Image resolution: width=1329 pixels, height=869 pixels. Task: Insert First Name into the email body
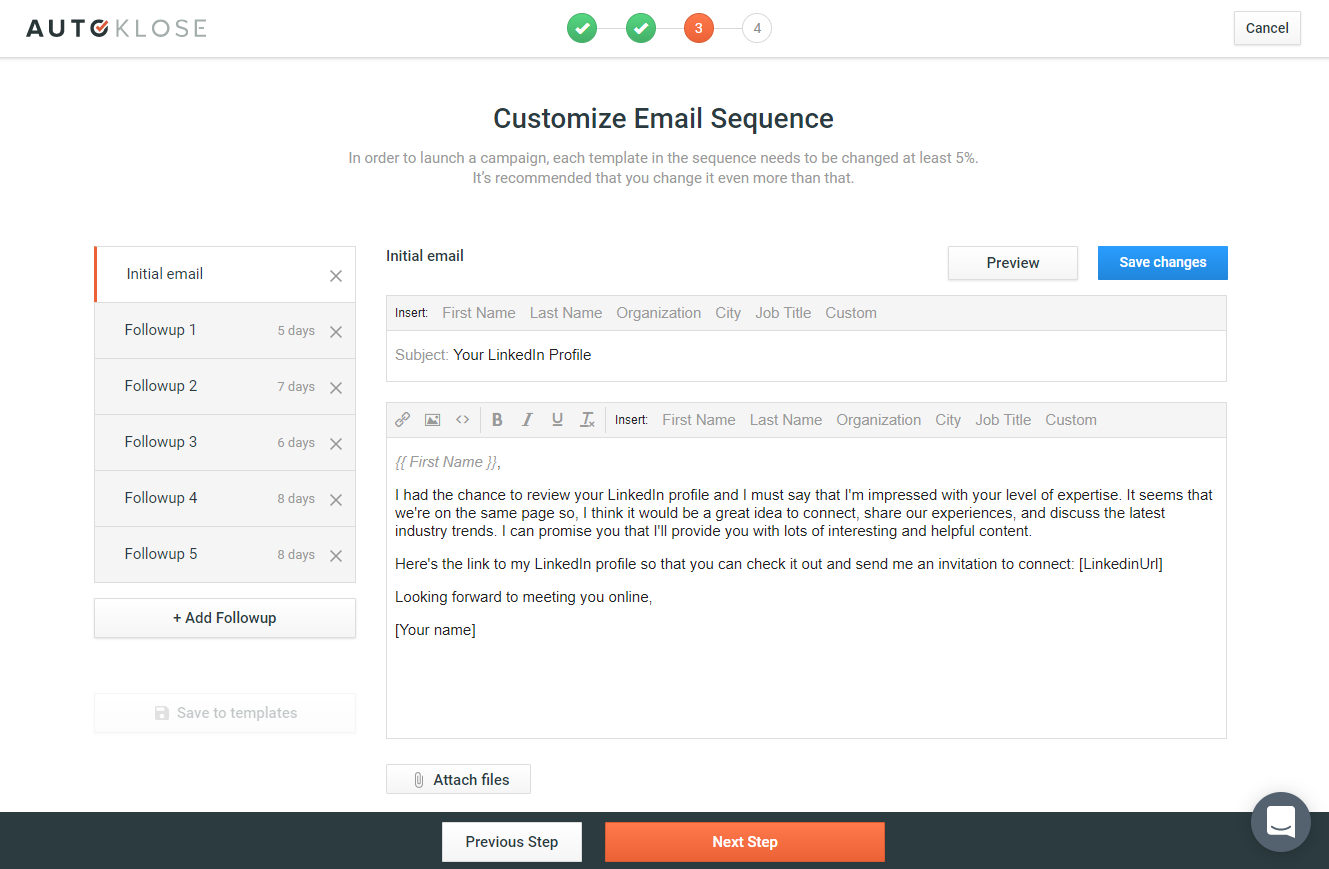point(699,420)
